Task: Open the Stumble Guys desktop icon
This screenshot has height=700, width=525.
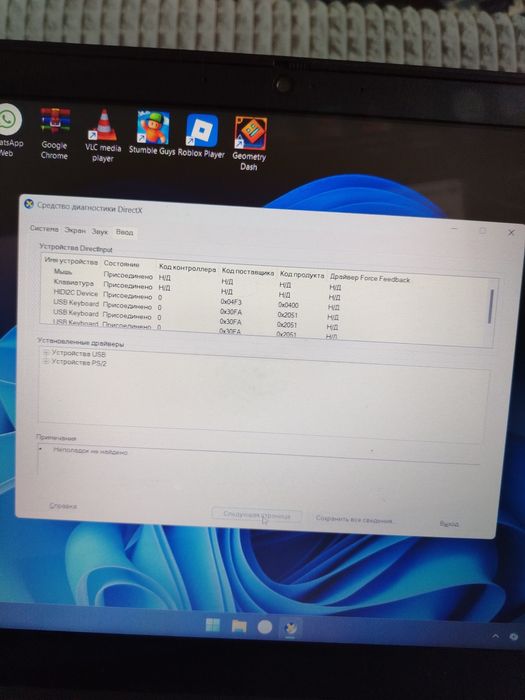Action: coord(152,133)
